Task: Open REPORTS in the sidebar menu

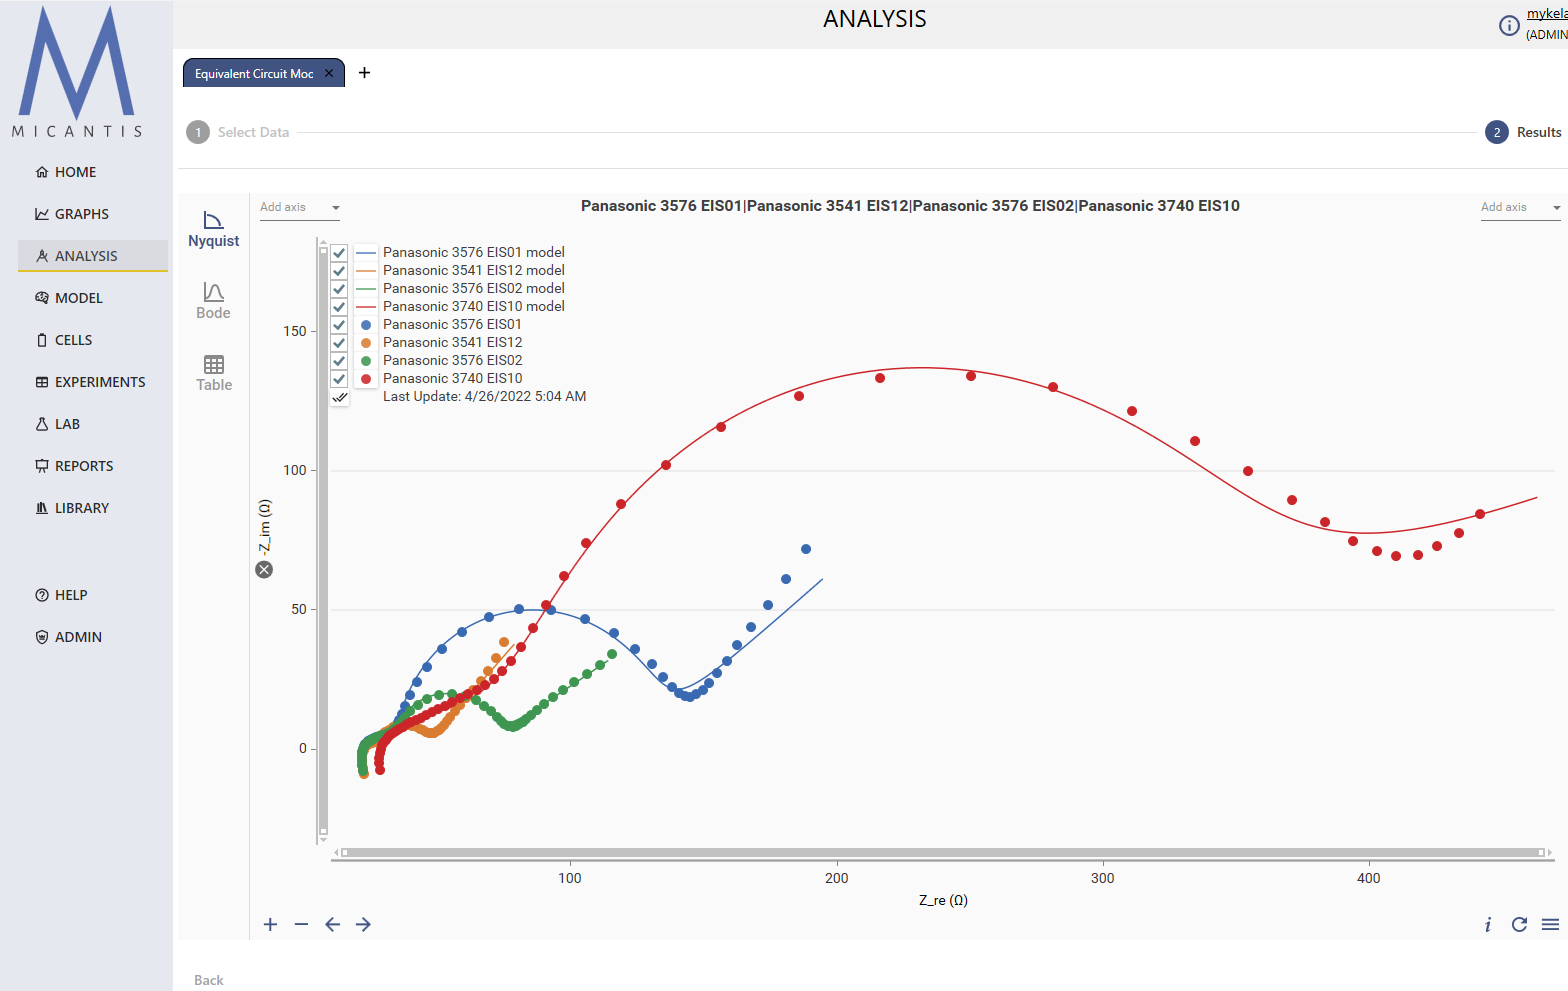Action: [93, 466]
